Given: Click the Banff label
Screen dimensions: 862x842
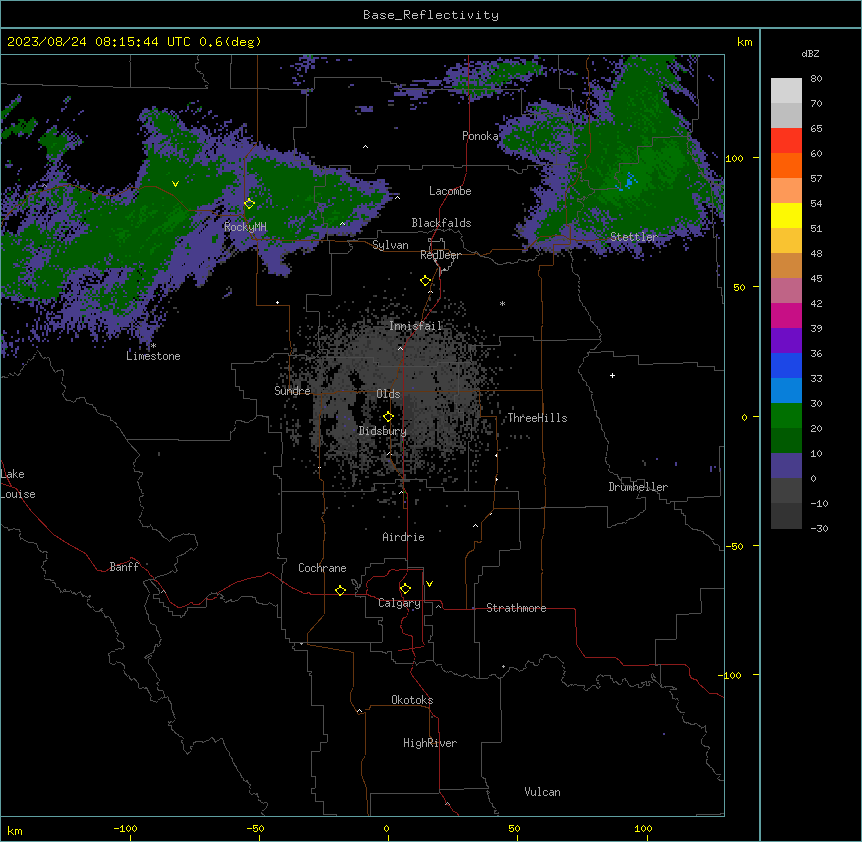Looking at the screenshot, I should click(124, 567).
